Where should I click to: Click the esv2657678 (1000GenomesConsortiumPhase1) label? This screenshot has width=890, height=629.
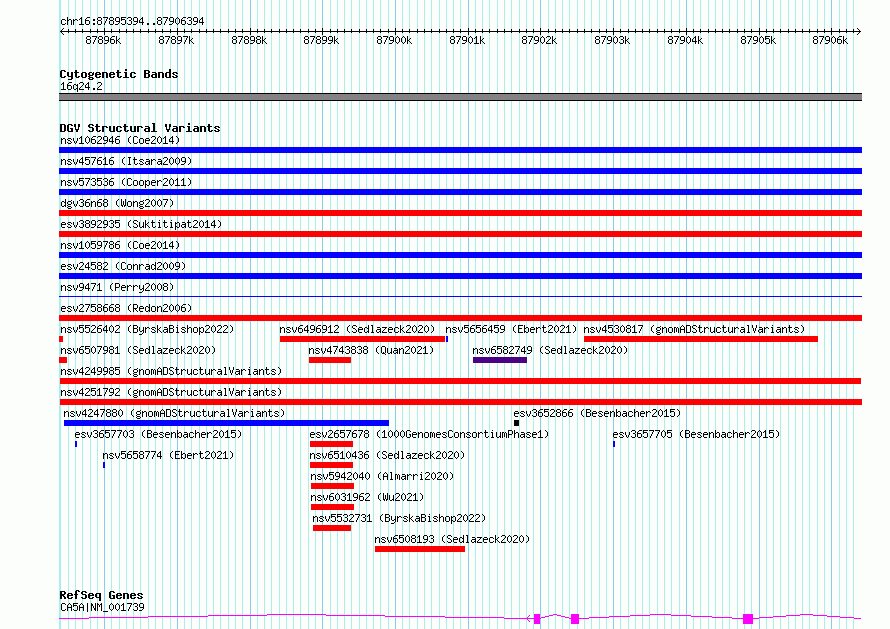click(430, 434)
